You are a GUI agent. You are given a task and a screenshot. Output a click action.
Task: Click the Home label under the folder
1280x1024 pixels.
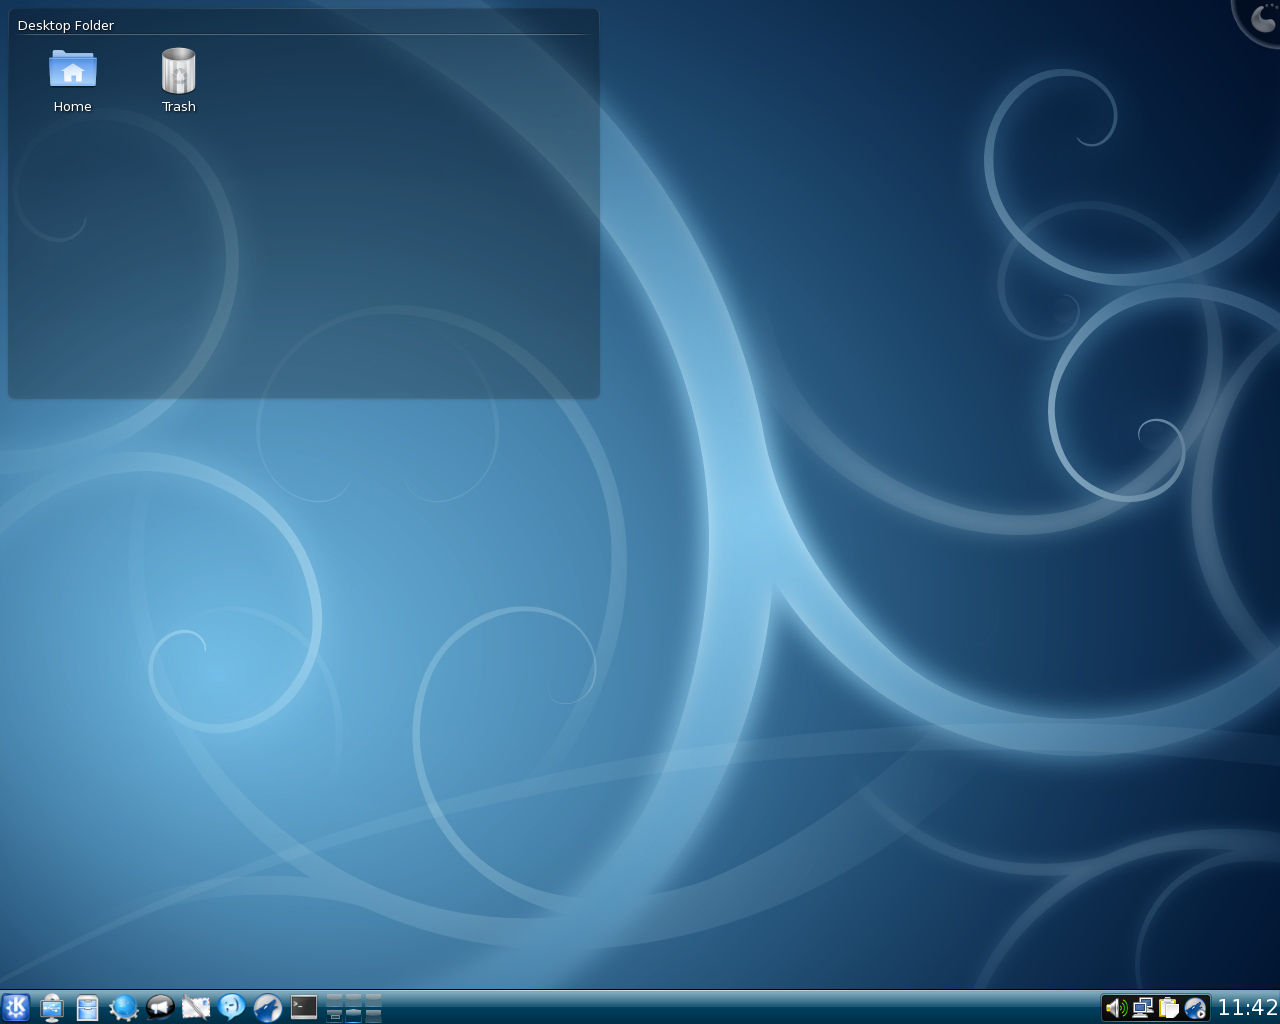coord(72,106)
